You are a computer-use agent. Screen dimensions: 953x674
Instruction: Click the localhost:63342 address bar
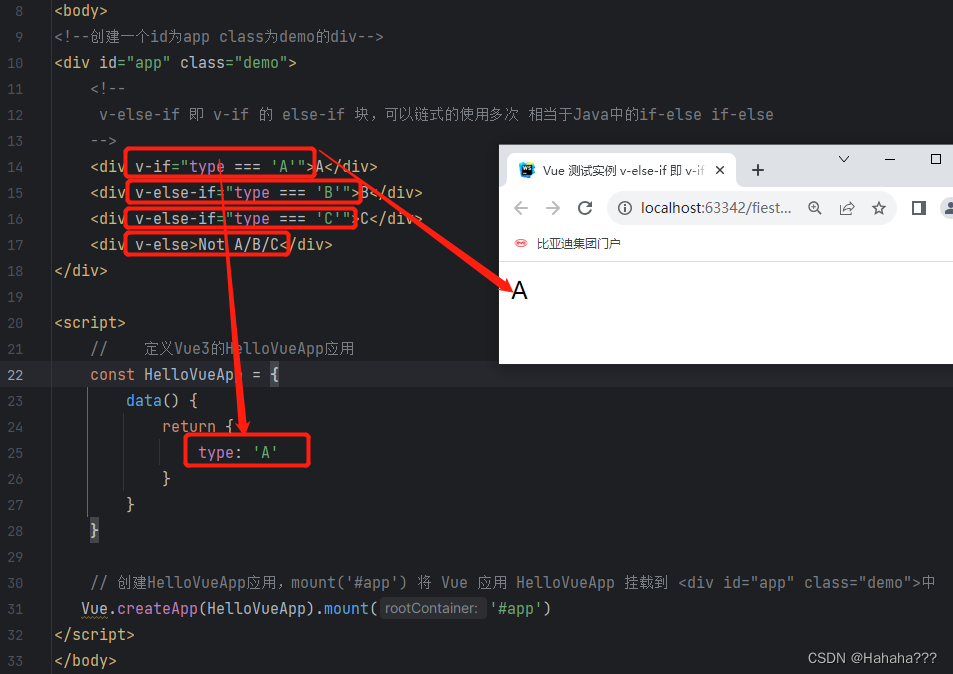(716, 208)
